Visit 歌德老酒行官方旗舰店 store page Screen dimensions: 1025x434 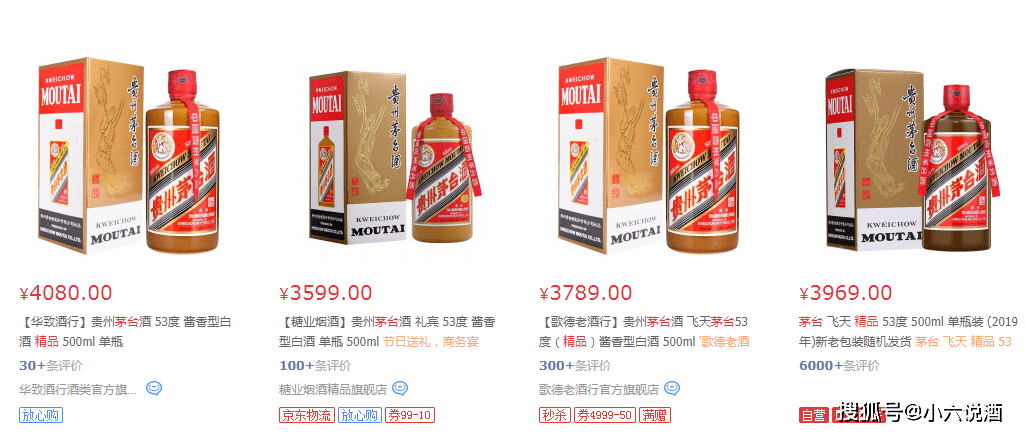[x=599, y=390]
